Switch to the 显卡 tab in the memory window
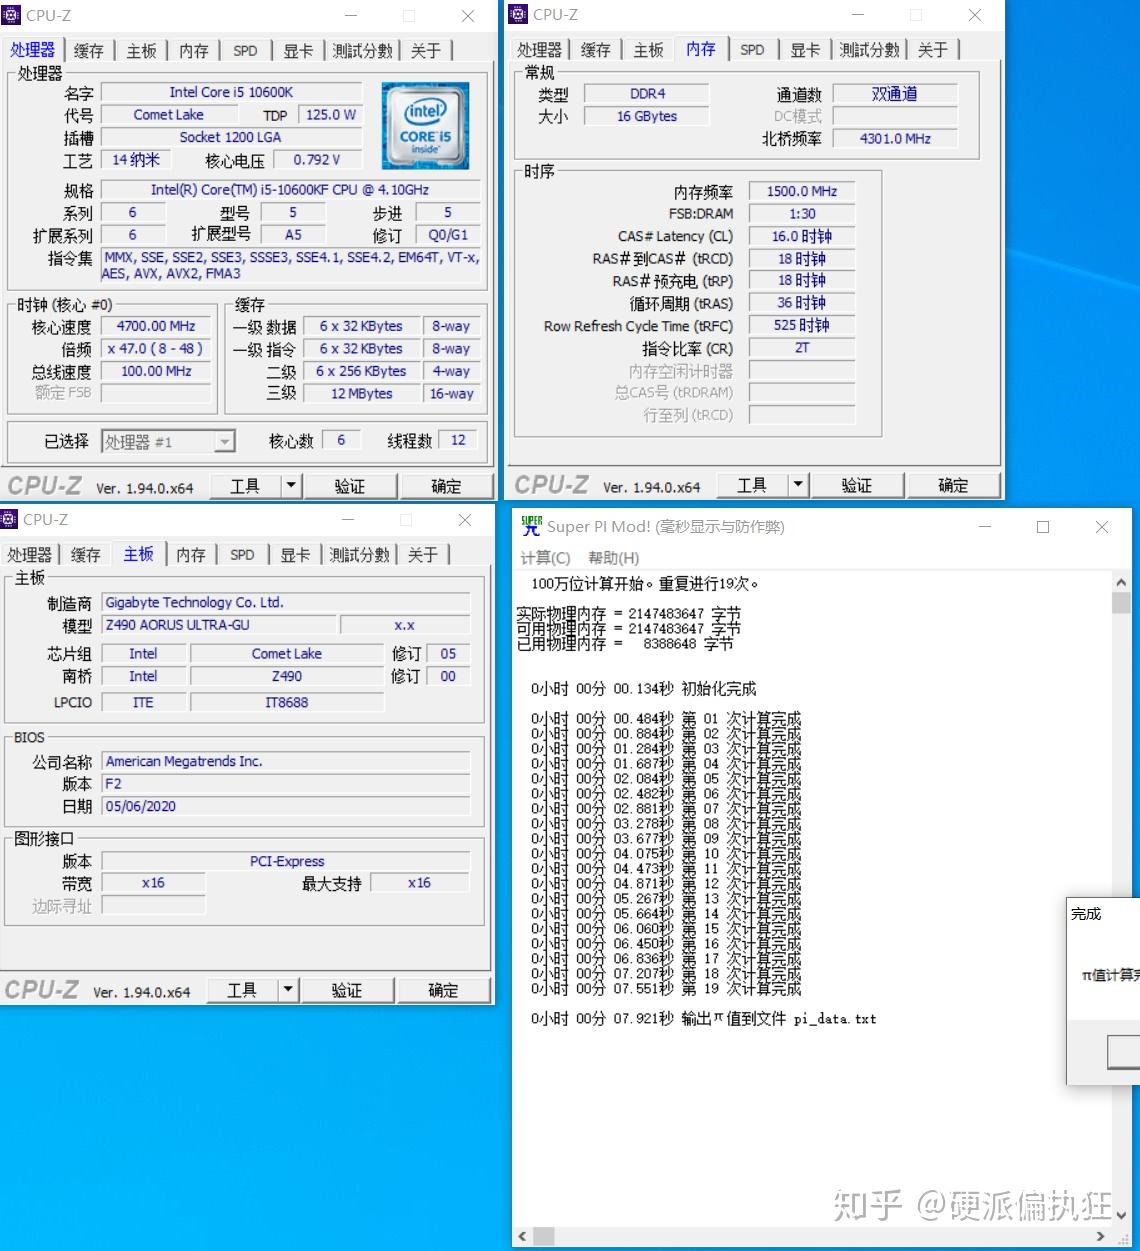 coord(805,49)
